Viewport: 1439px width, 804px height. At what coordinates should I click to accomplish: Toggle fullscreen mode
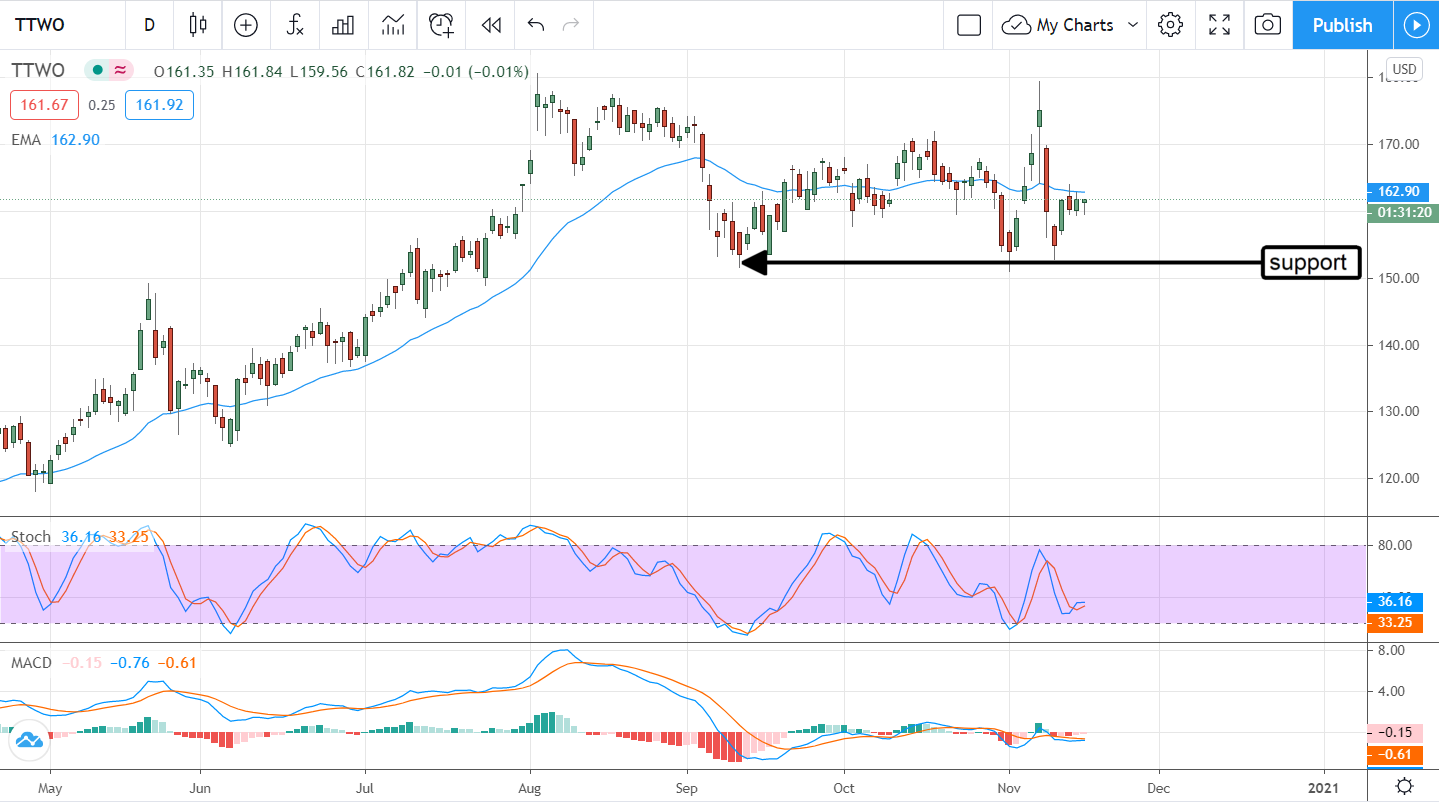(1219, 25)
